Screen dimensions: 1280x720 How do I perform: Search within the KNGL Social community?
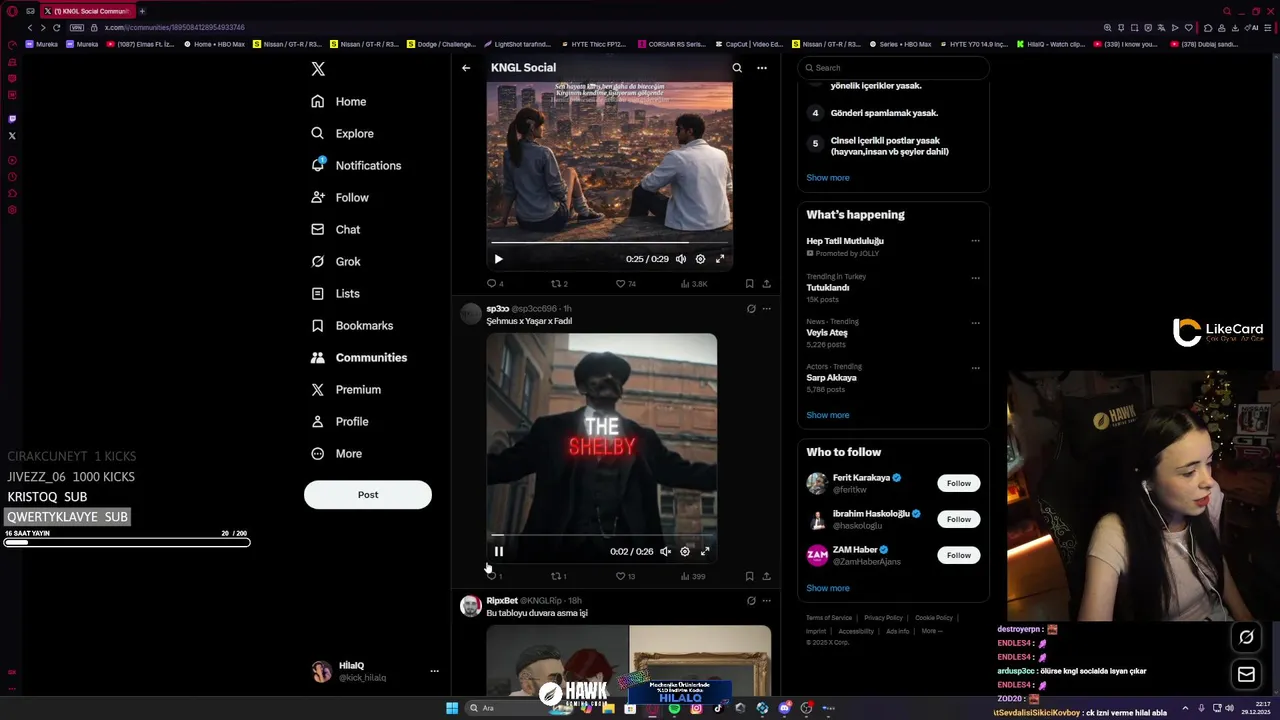737,68
